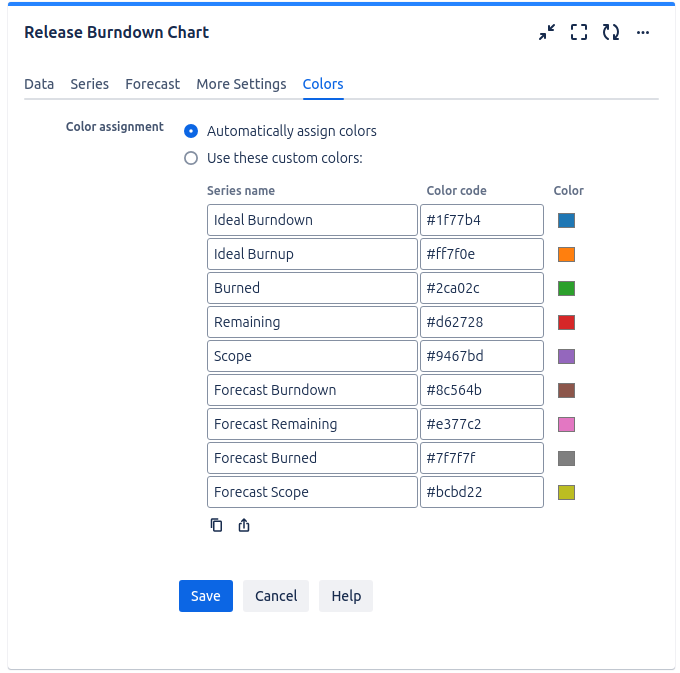680x673 pixels.
Task: Choose Use these custom colors option
Action: click(x=191, y=158)
